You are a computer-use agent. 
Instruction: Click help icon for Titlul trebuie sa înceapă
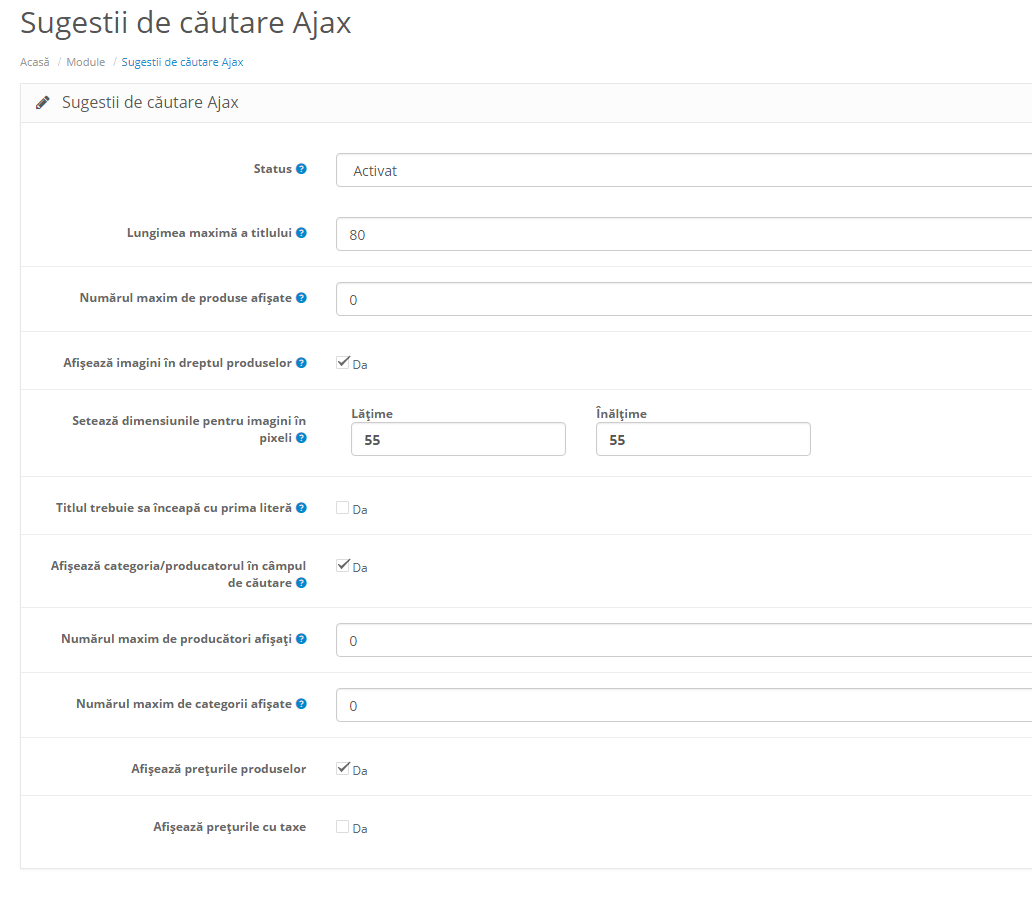302,507
